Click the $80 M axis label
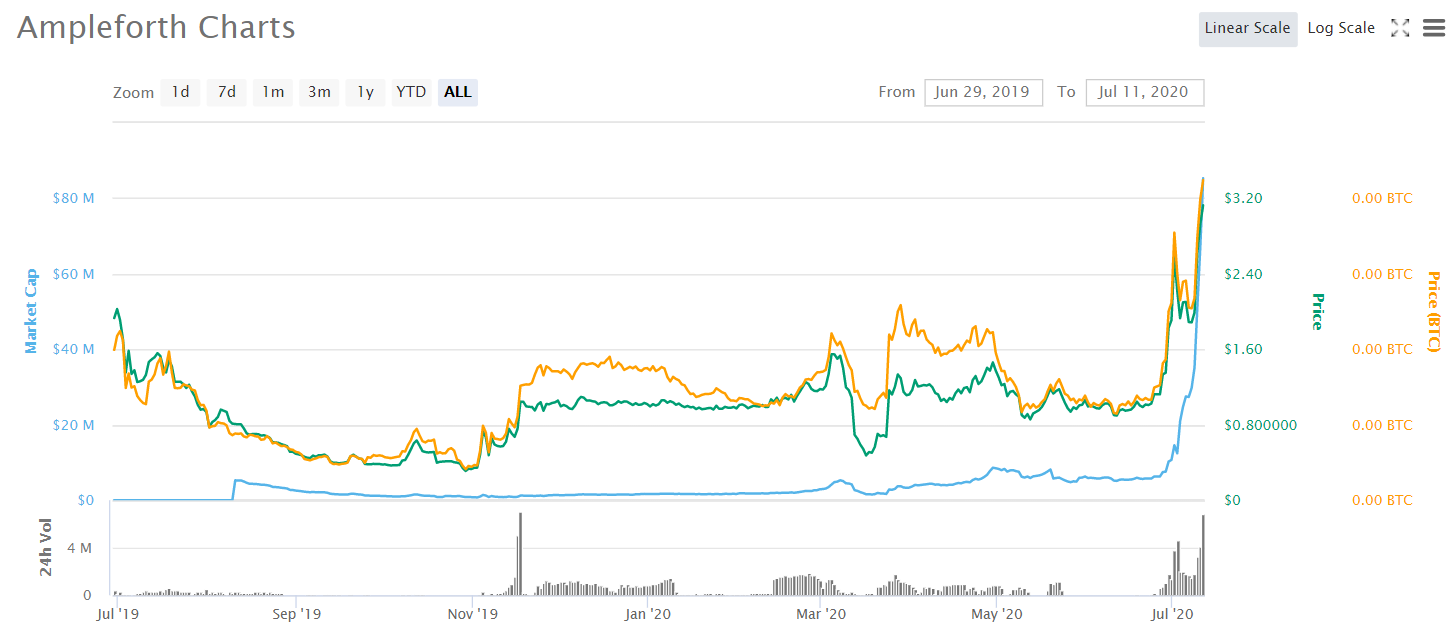Viewport: 1452px width, 627px height. 73,198
